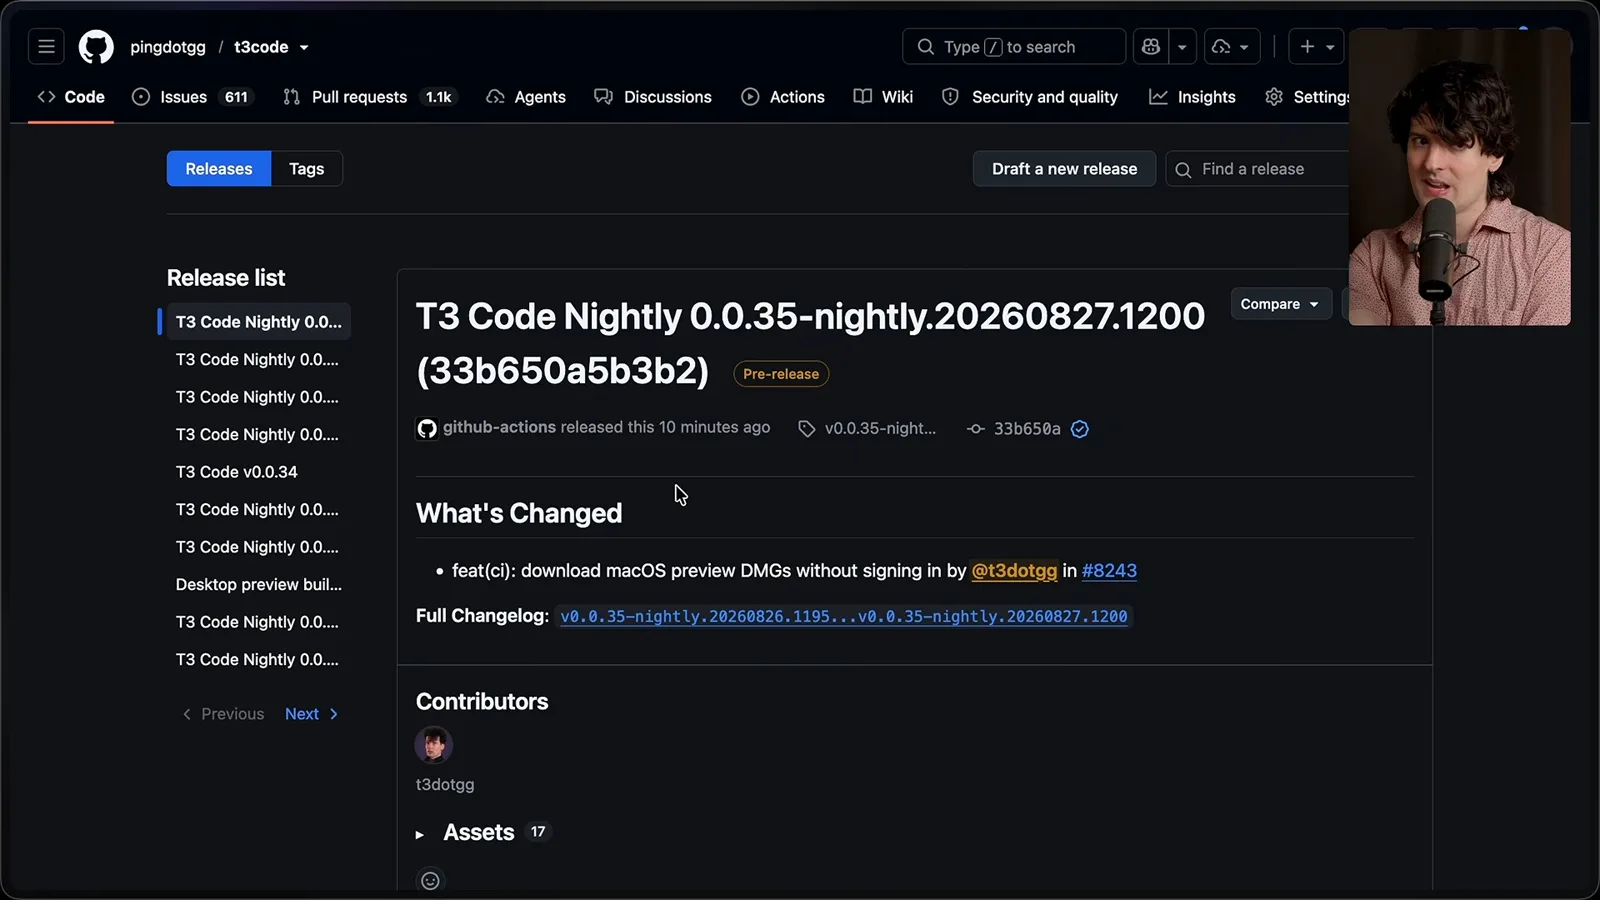Open the cloud agent dropdown in header
Viewport: 1600px width, 900px height.
[1231, 47]
